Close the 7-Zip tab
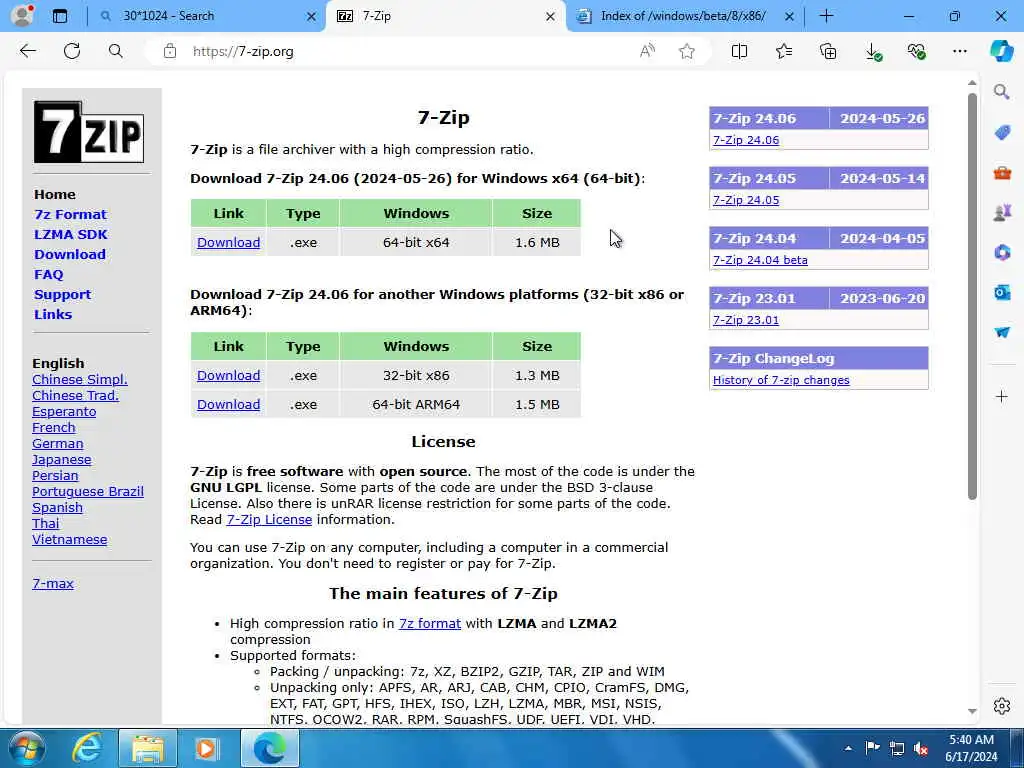Screen dimensions: 1024x768 551,16
